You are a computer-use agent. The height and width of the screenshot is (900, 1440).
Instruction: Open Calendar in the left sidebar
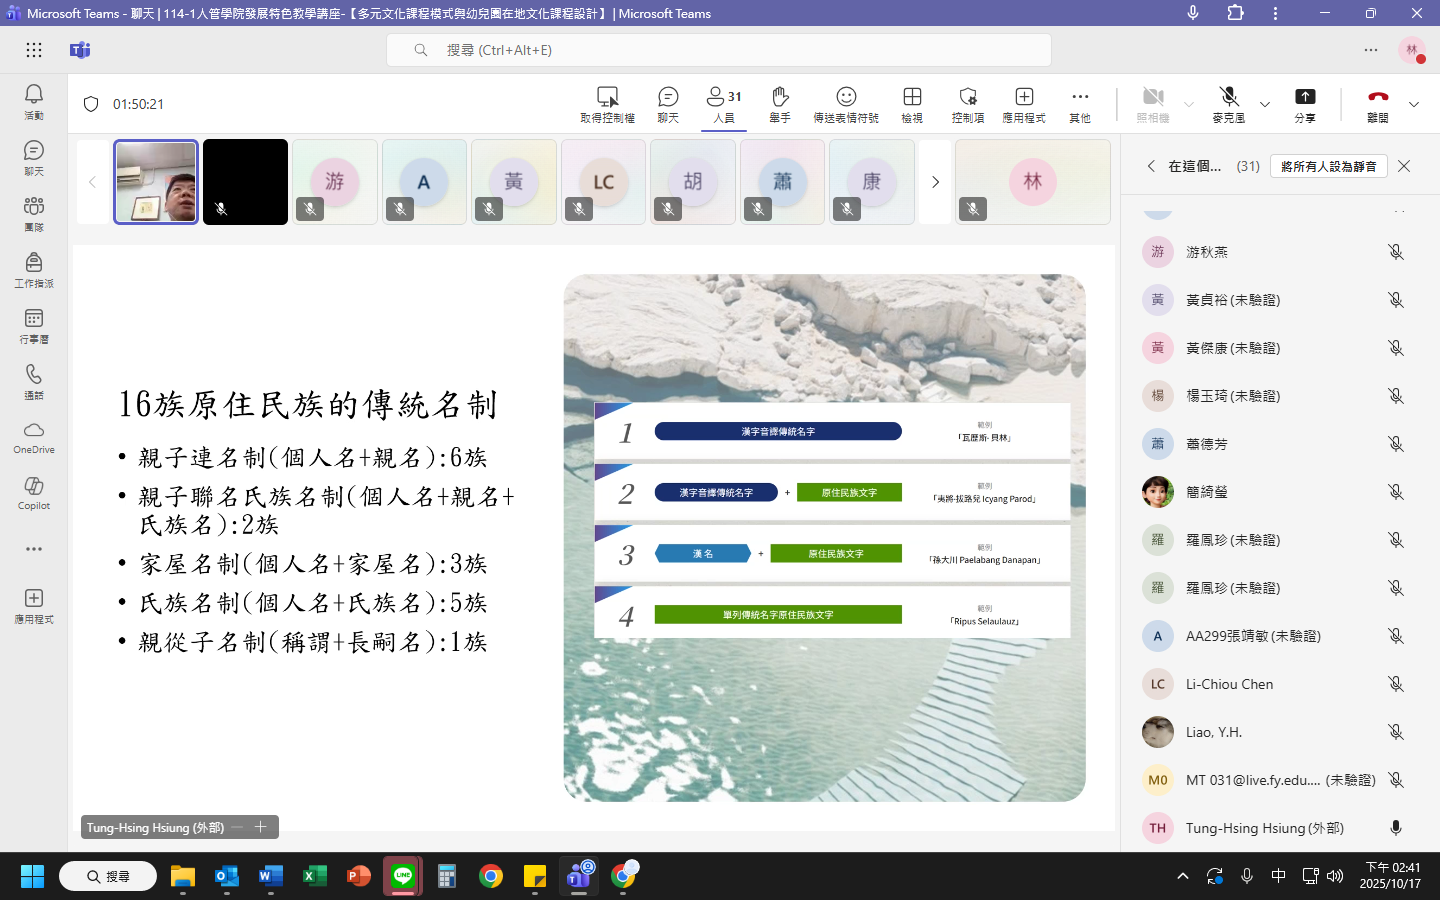34,325
